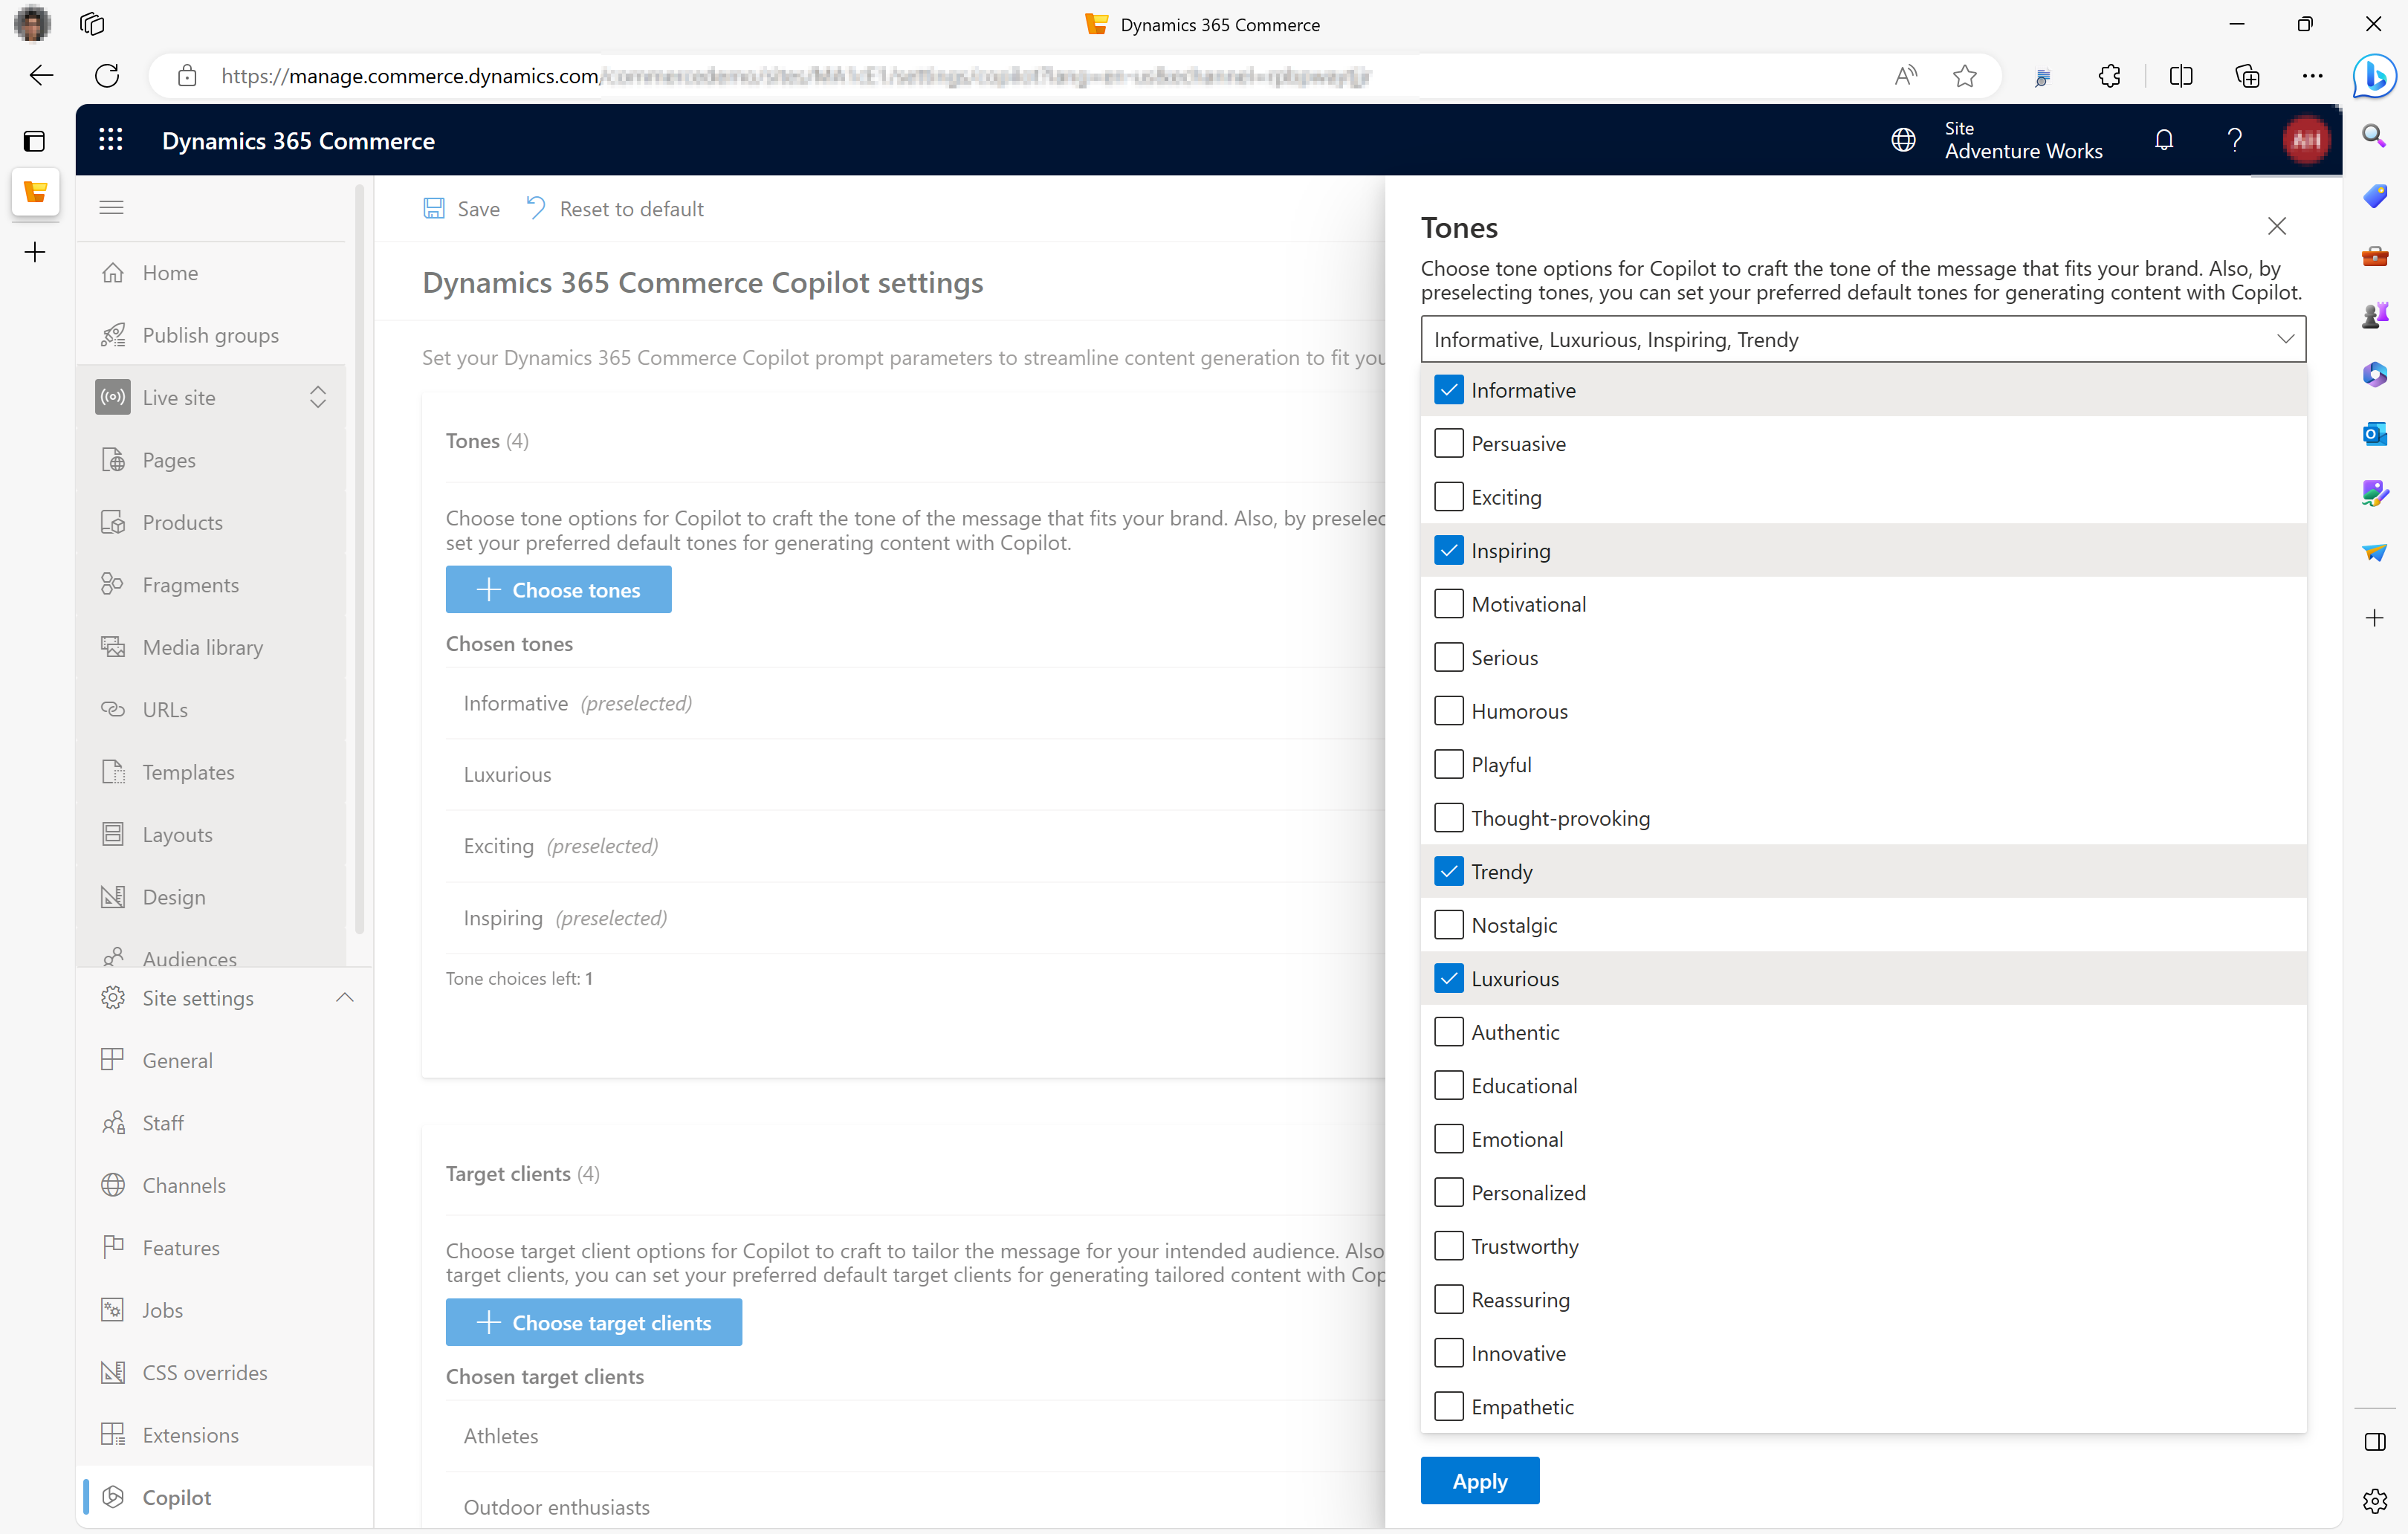Click the Choose tones button
Screen dimensions: 2408x1534
tap(558, 589)
